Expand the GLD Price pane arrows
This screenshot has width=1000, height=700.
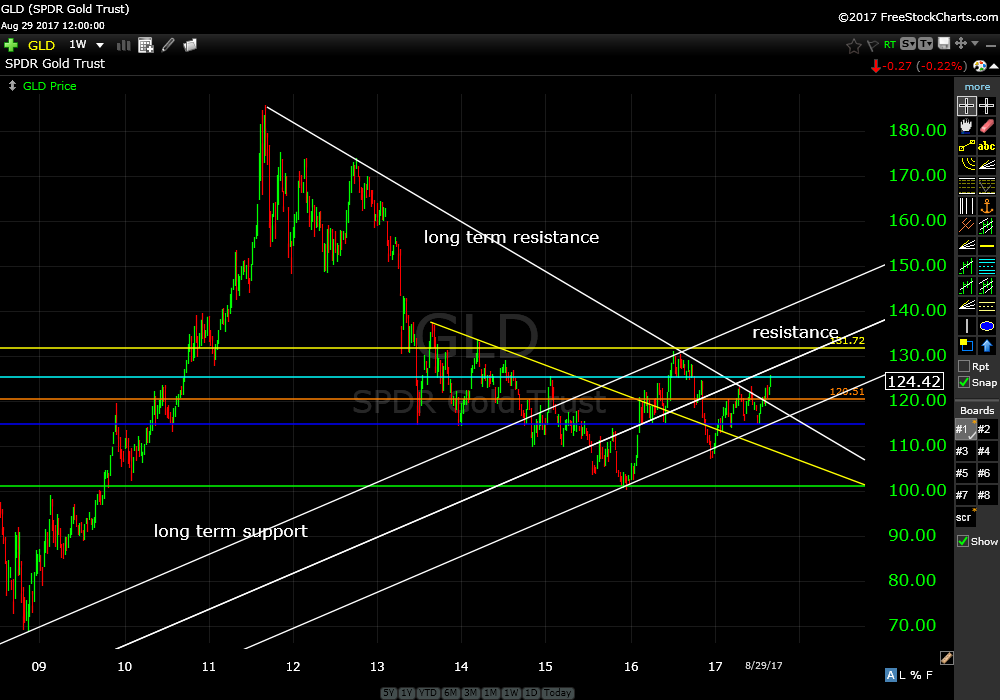11,86
